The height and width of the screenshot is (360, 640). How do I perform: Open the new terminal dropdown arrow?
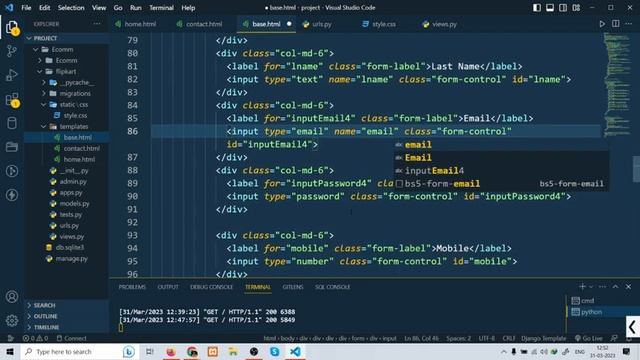point(591,287)
